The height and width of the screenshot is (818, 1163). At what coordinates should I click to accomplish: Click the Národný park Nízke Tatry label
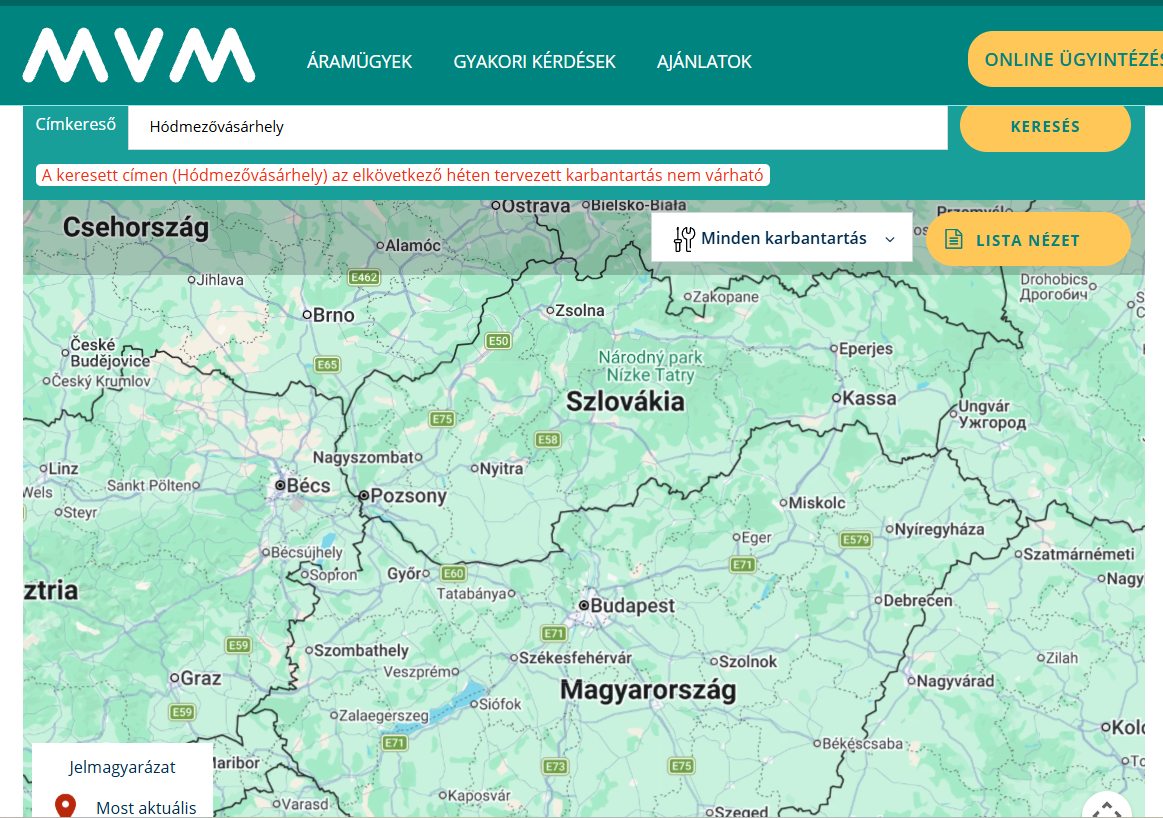[650, 366]
